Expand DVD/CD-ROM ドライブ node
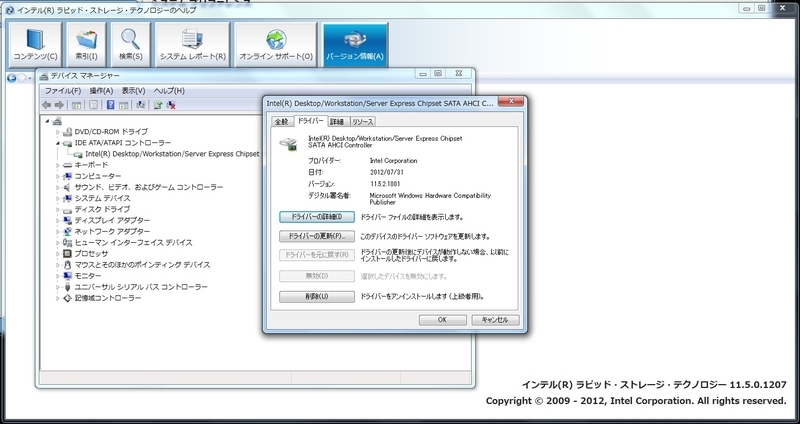The width and height of the screenshot is (800, 424). pyautogui.click(x=58, y=132)
